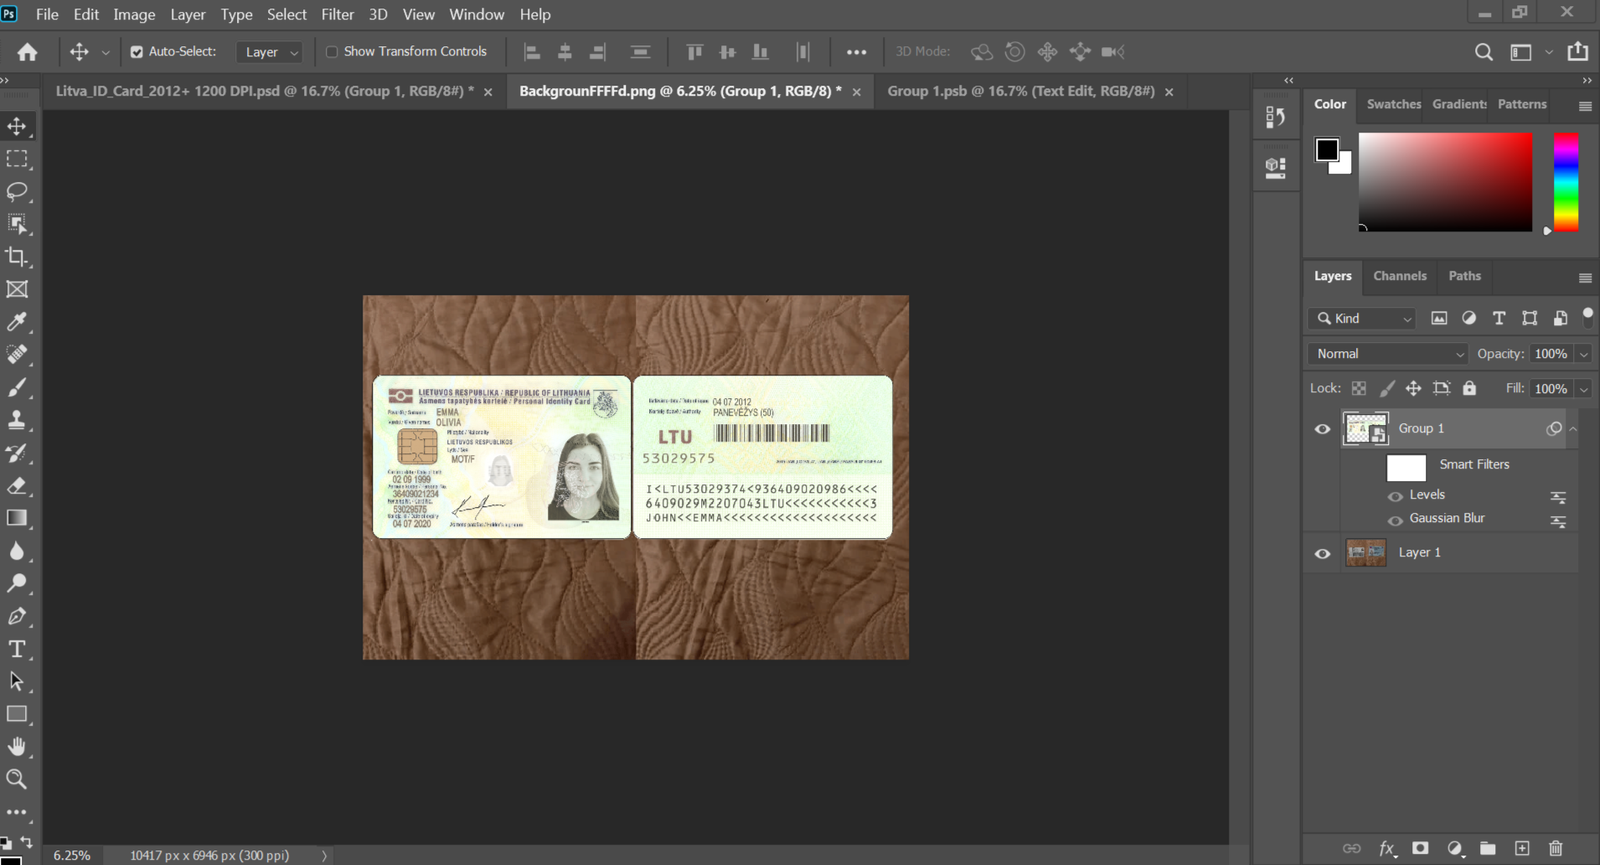Switch to Group 1.psb document tab
Viewport: 1600px width, 865px height.
point(1020,91)
